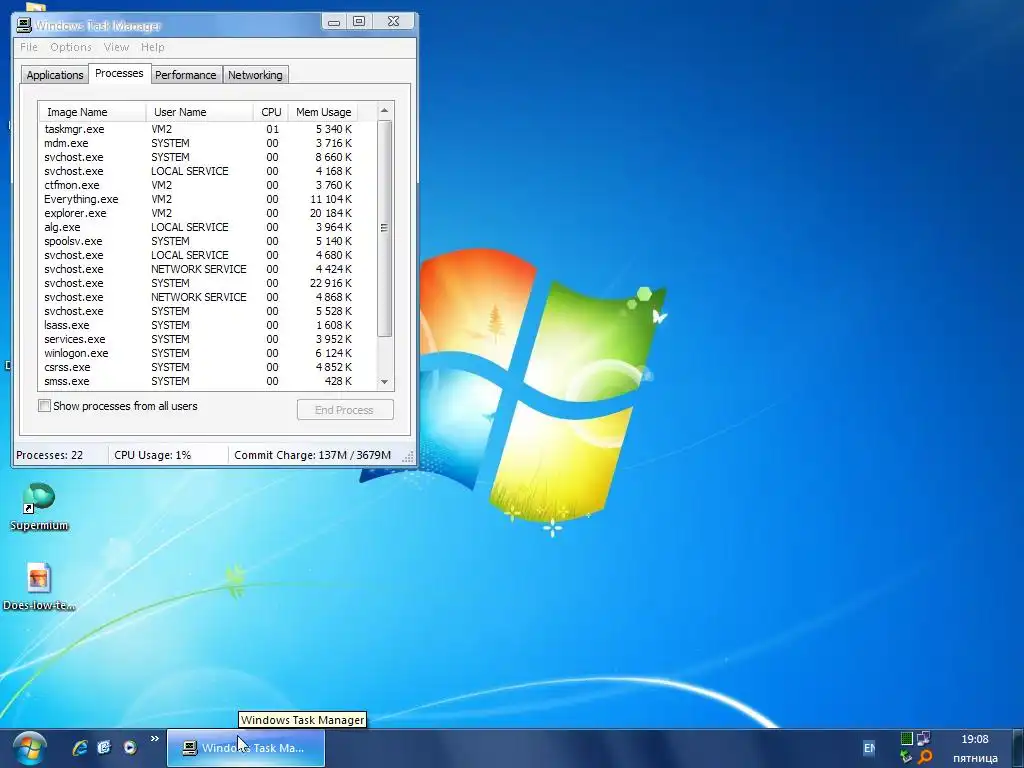This screenshot has width=1024, height=768.
Task: Click the Task Manager resize grip corner
Action: click(x=409, y=457)
